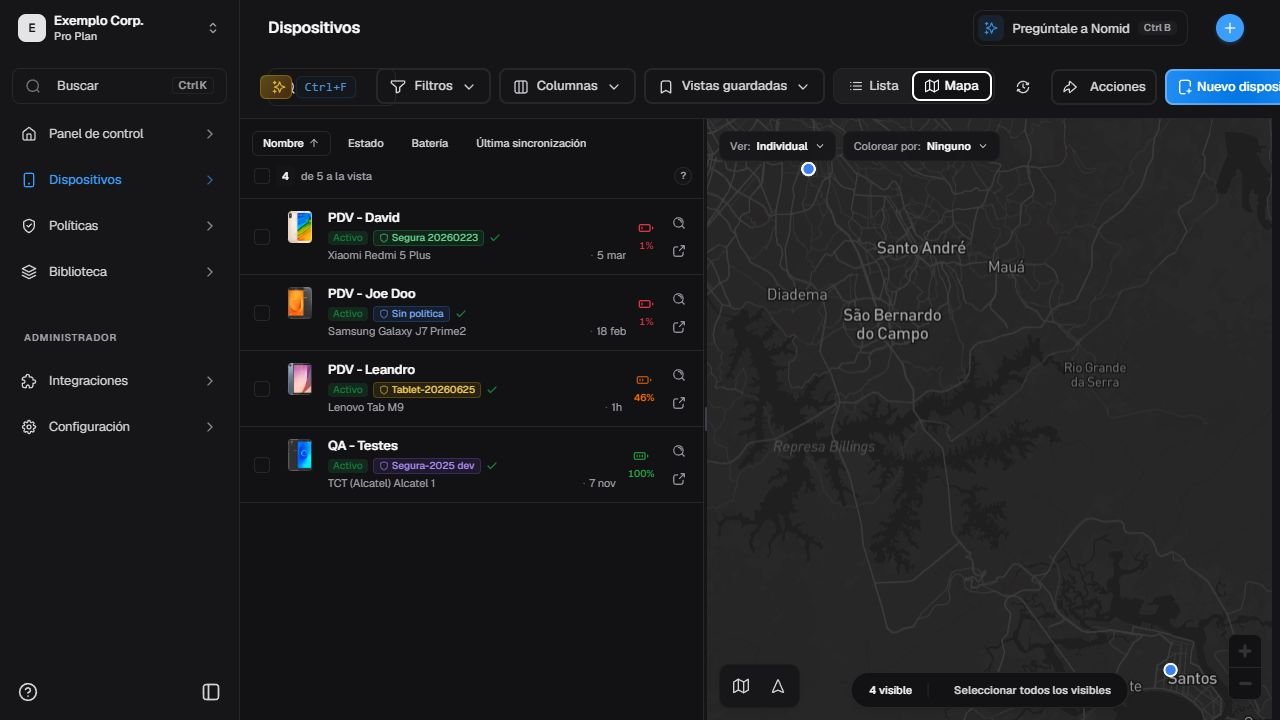Click the Pregúntale a Nomid button

pyautogui.click(x=1080, y=28)
